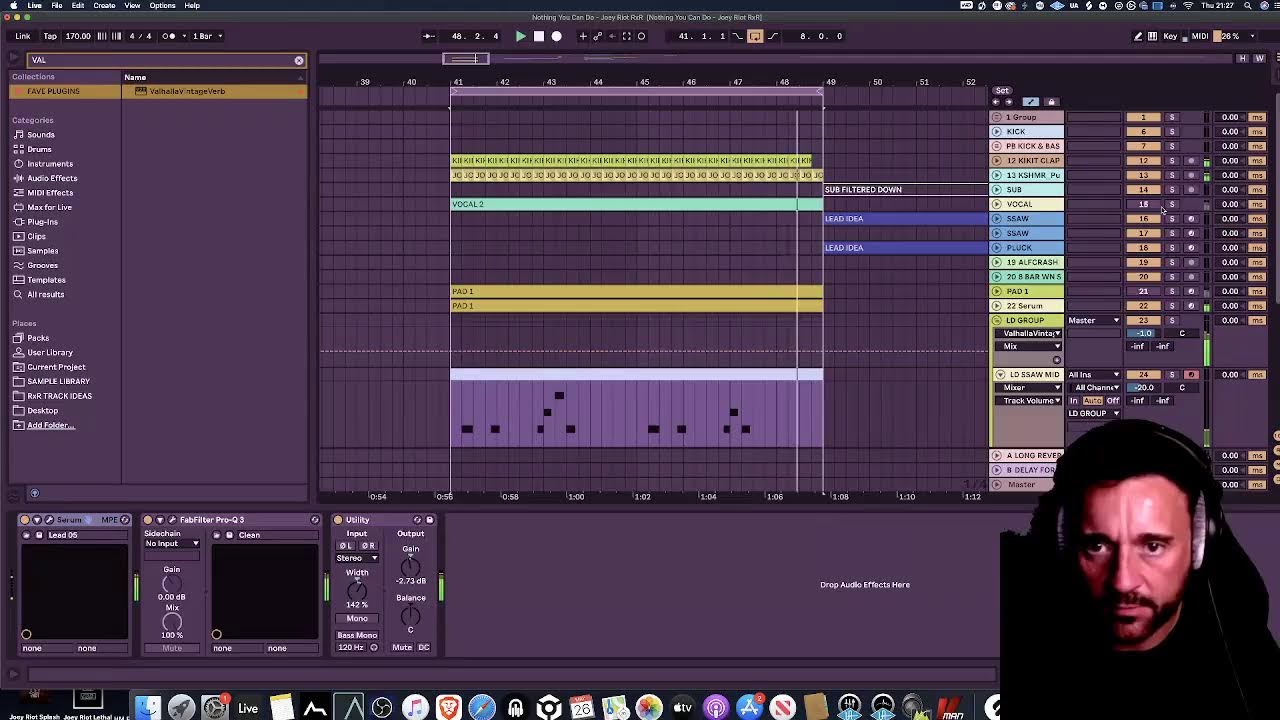The image size is (1280, 720).
Task: Open the Live application menu
Action: pos(34,6)
